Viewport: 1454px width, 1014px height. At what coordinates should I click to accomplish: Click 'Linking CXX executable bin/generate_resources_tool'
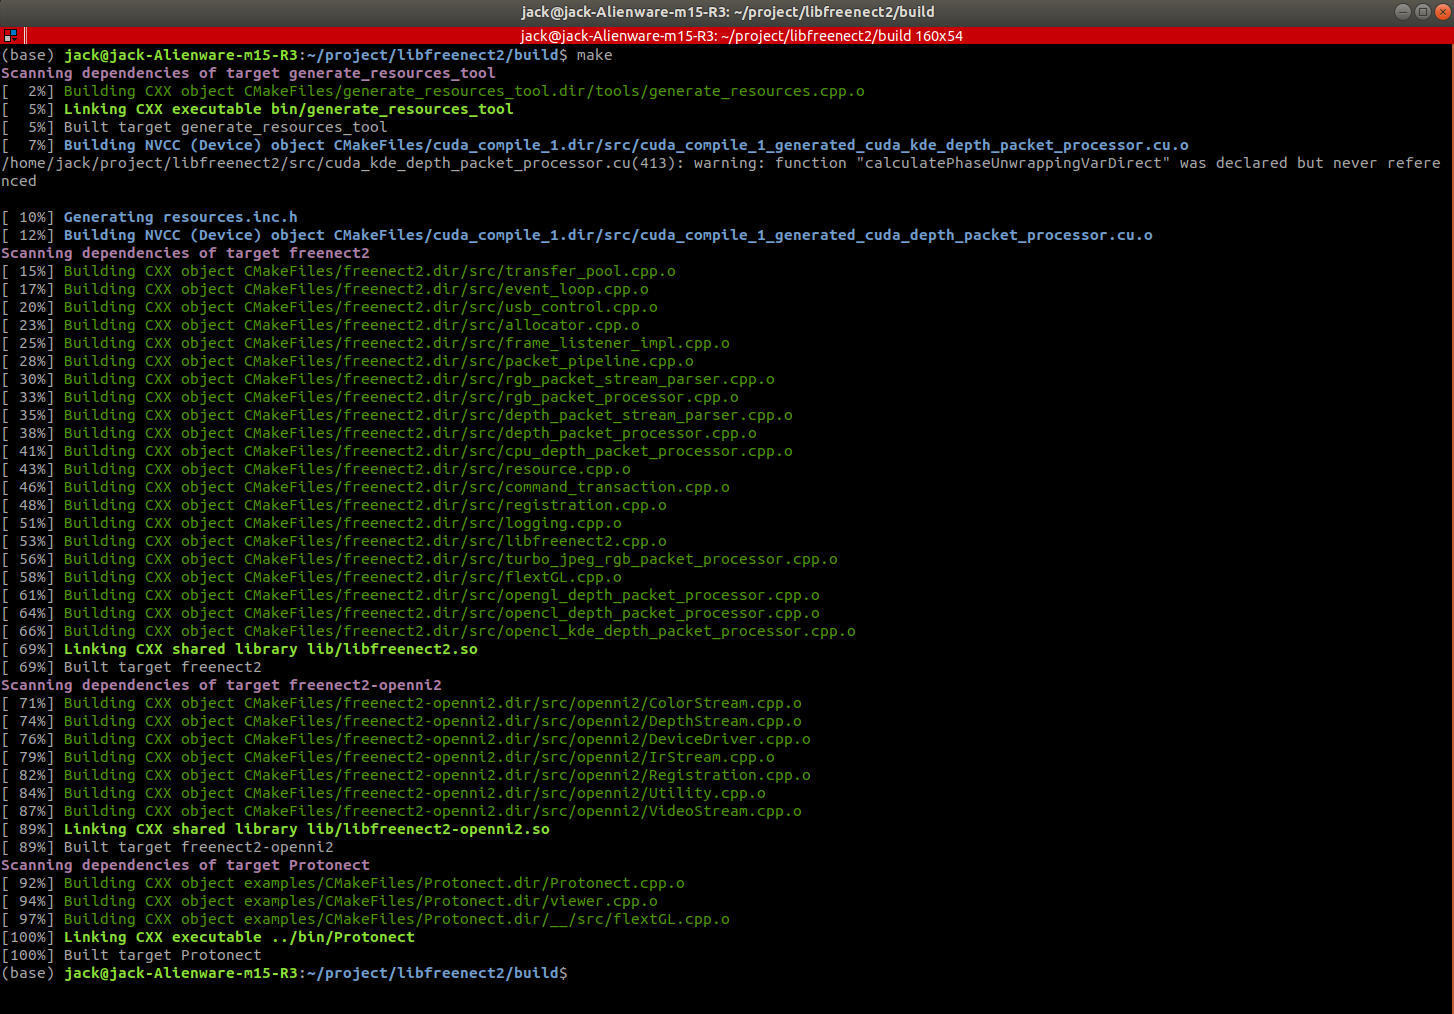coord(288,109)
